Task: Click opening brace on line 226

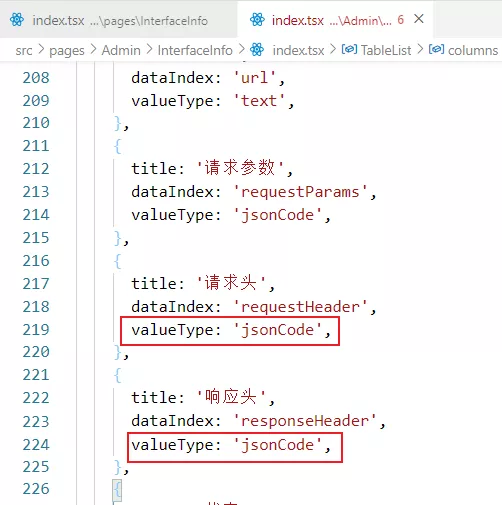Action: [x=117, y=490]
